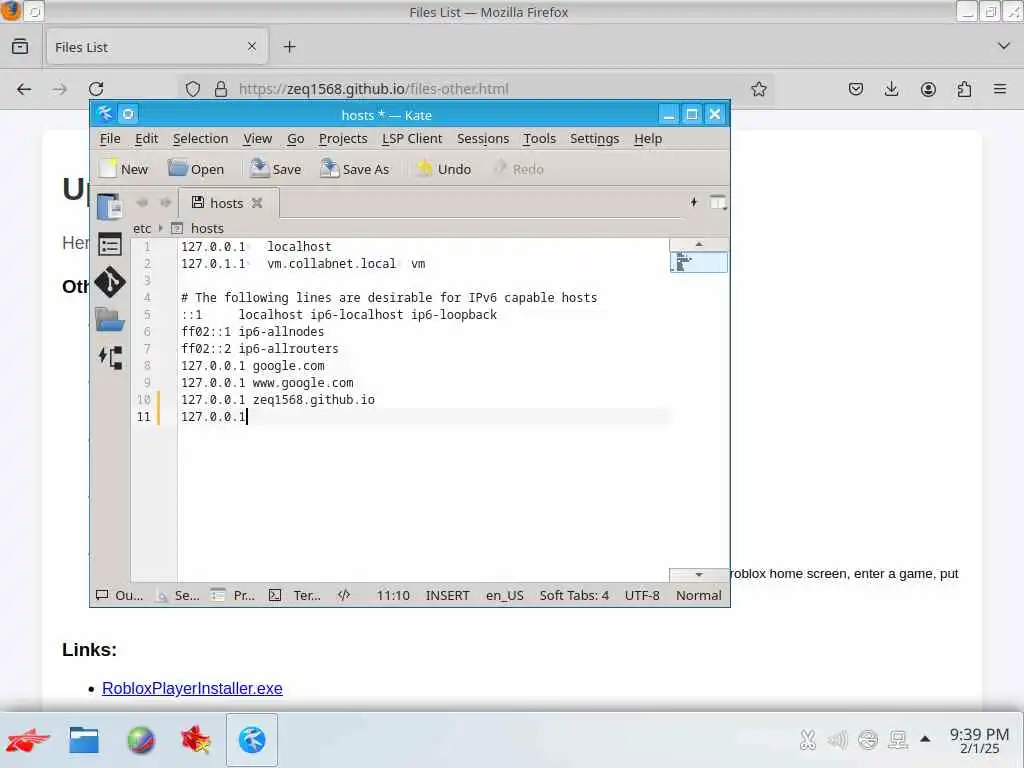1024x768 pixels.
Task: Undo the last edit in Kate
Action: [443, 169]
